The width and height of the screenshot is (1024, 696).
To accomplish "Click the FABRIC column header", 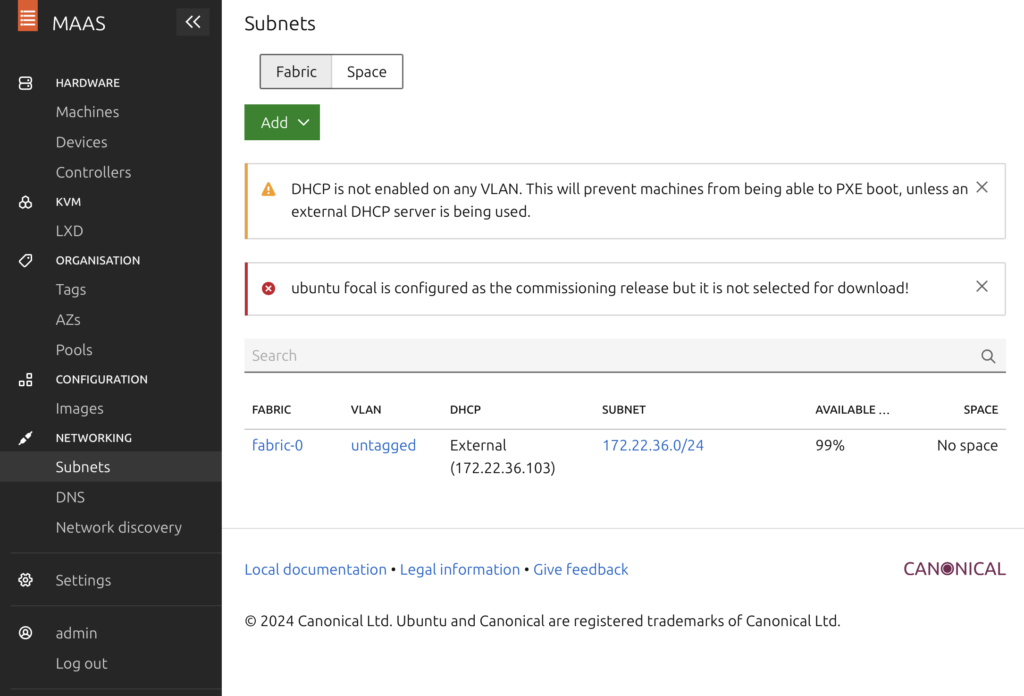I will click(272, 409).
